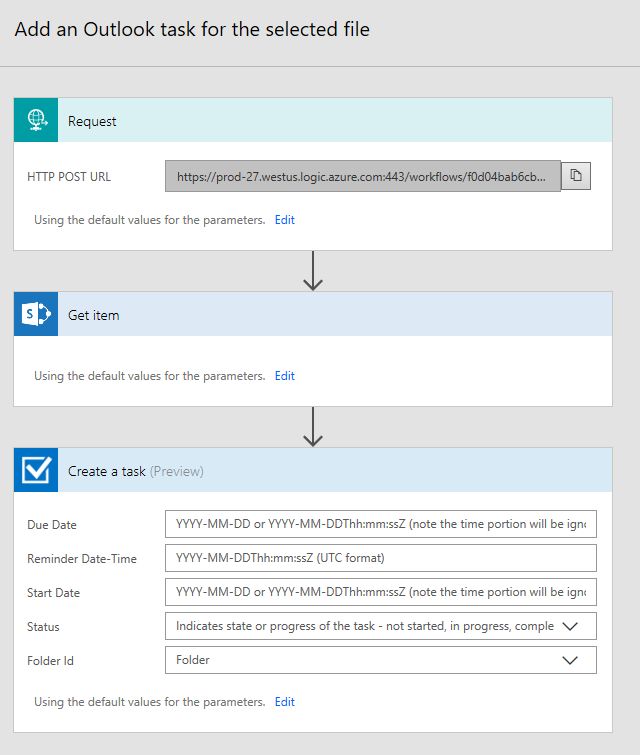
Task: Collapse the Get item step header
Action: 335,315
